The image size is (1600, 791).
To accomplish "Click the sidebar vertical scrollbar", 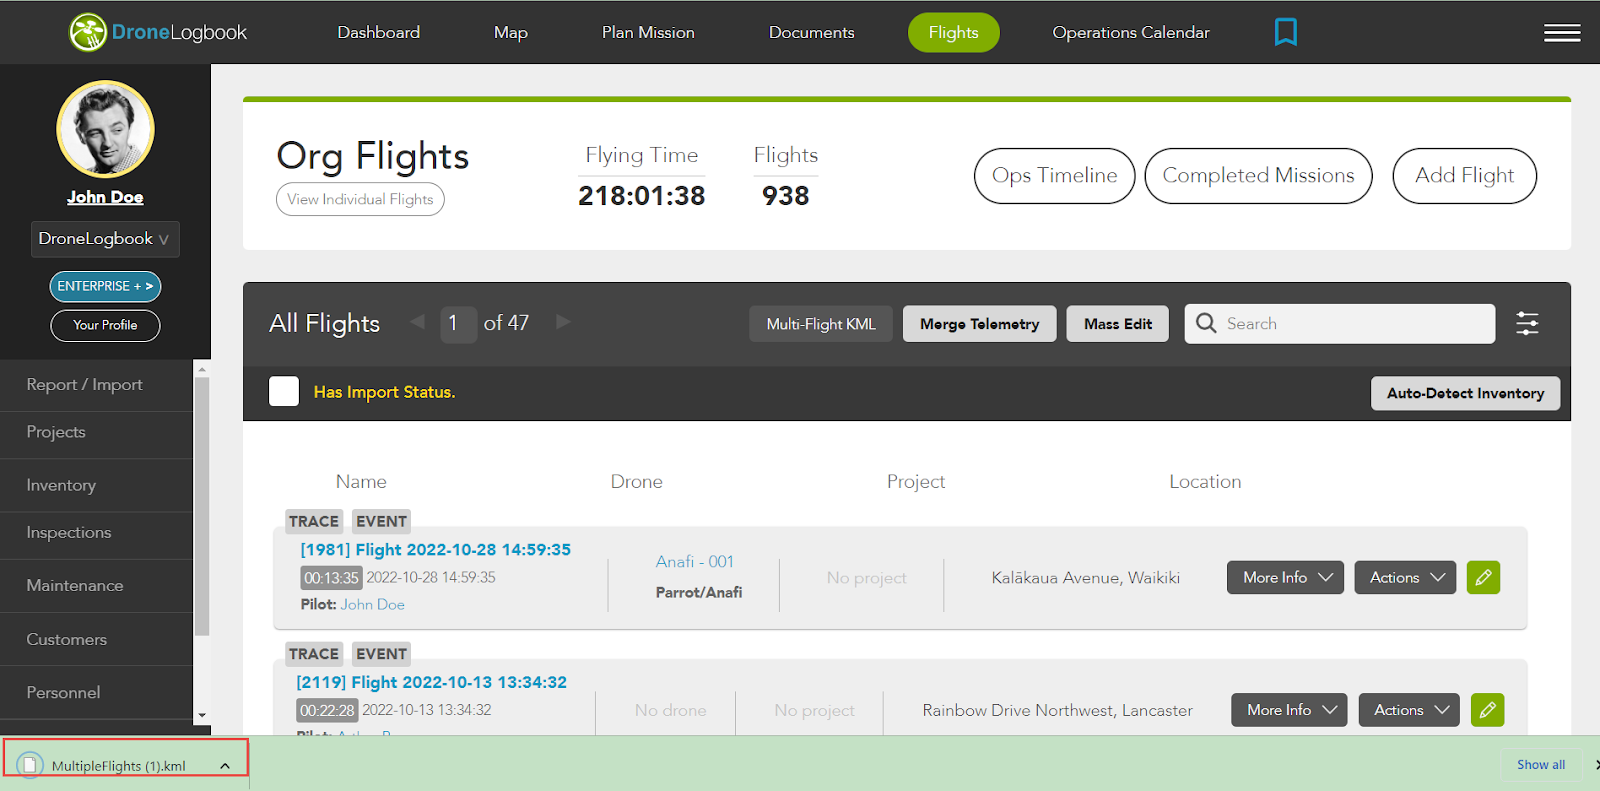I will pyautogui.click(x=201, y=506).
